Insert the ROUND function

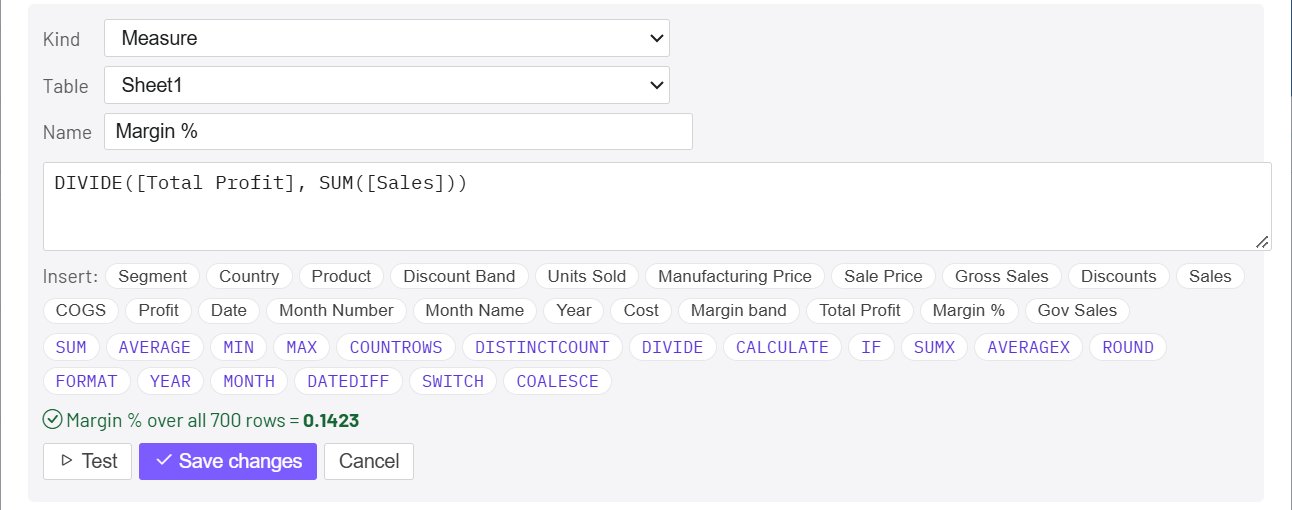coord(1128,347)
